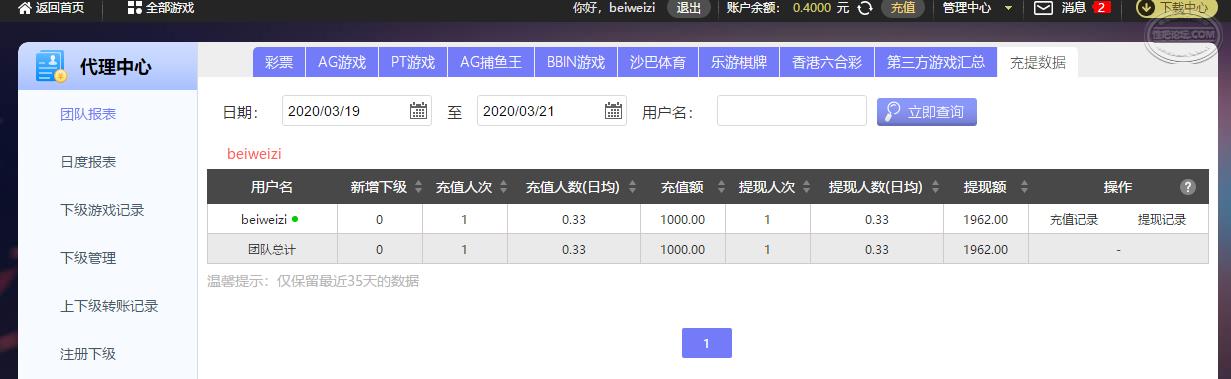This screenshot has width=1231, height=379.
Task: Open the messages envelope icon
Action: (x=1043, y=8)
